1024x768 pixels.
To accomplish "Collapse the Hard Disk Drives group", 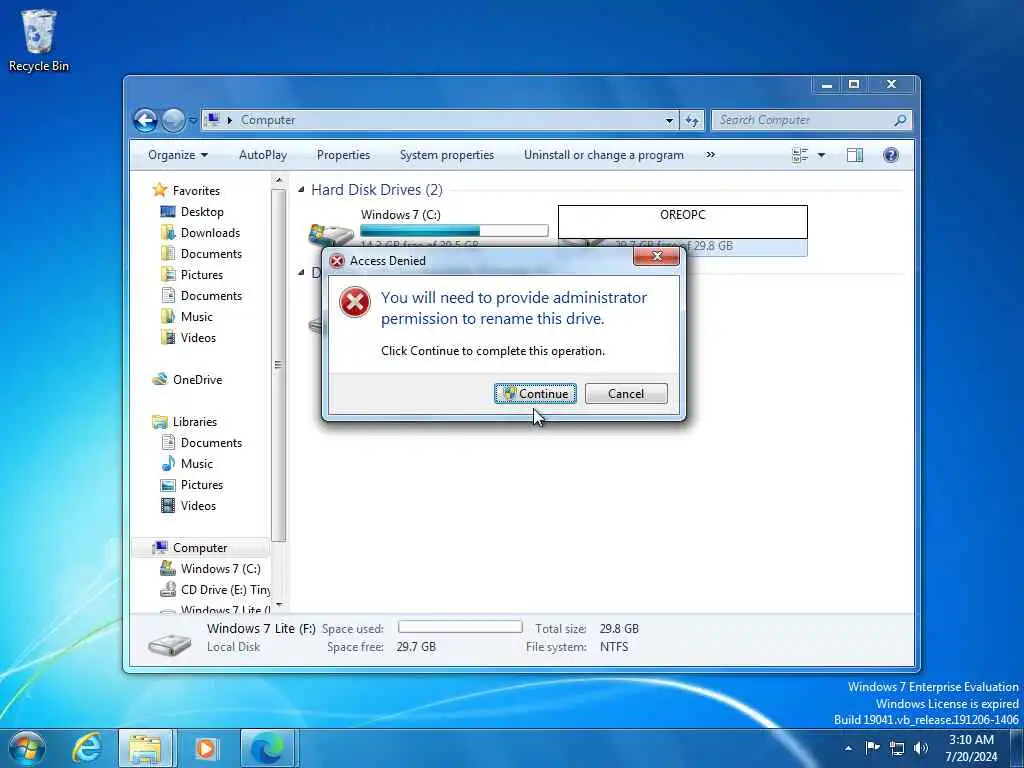I will coord(301,190).
